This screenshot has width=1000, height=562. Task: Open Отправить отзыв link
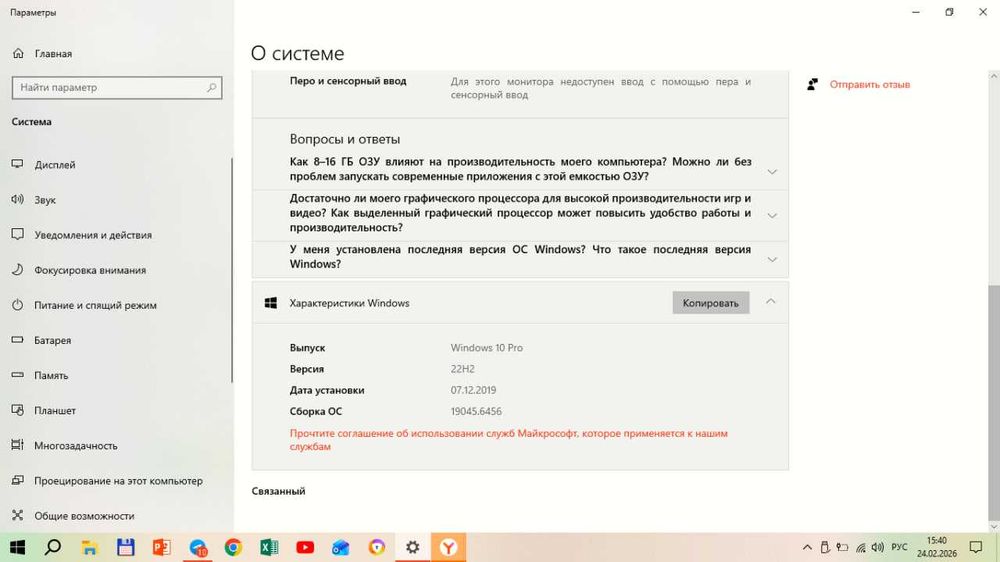pos(869,84)
